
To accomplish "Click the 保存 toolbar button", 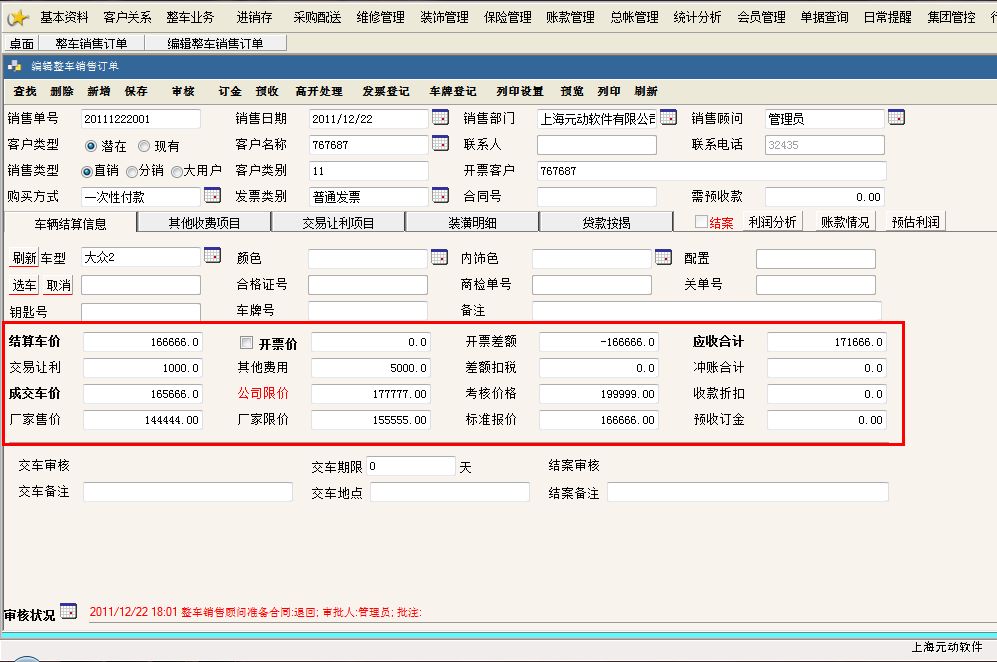I will 136,91.
